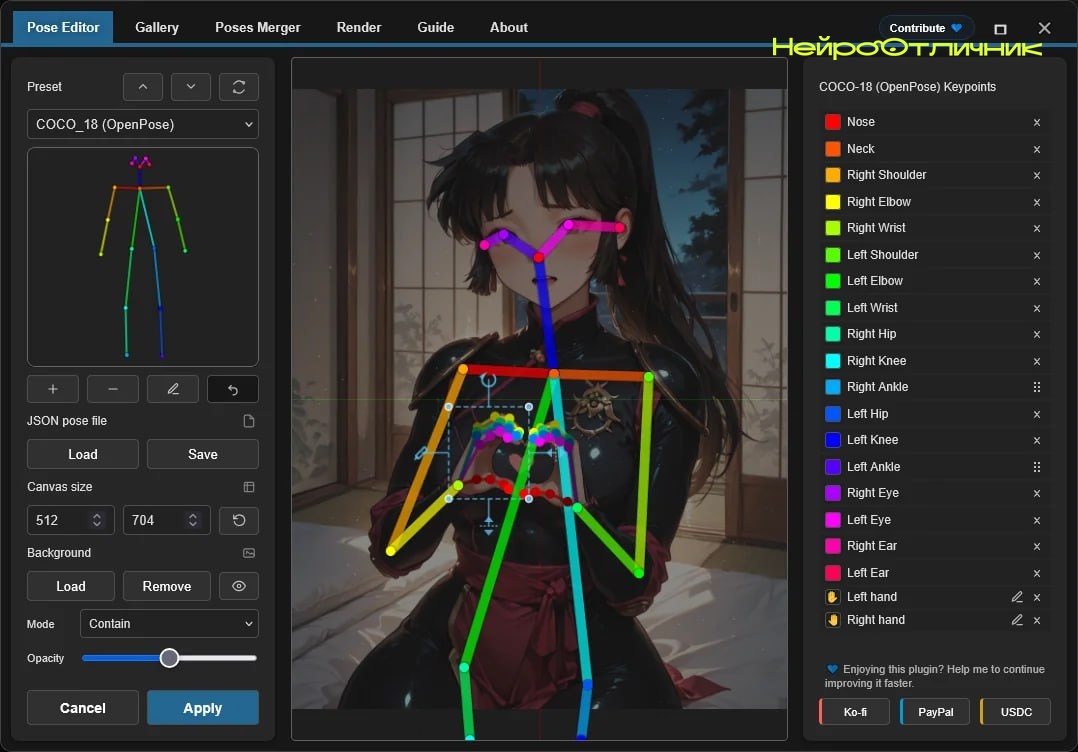Click the Left Ankle drag handle icon
This screenshot has height=752, width=1078.
1037,467
